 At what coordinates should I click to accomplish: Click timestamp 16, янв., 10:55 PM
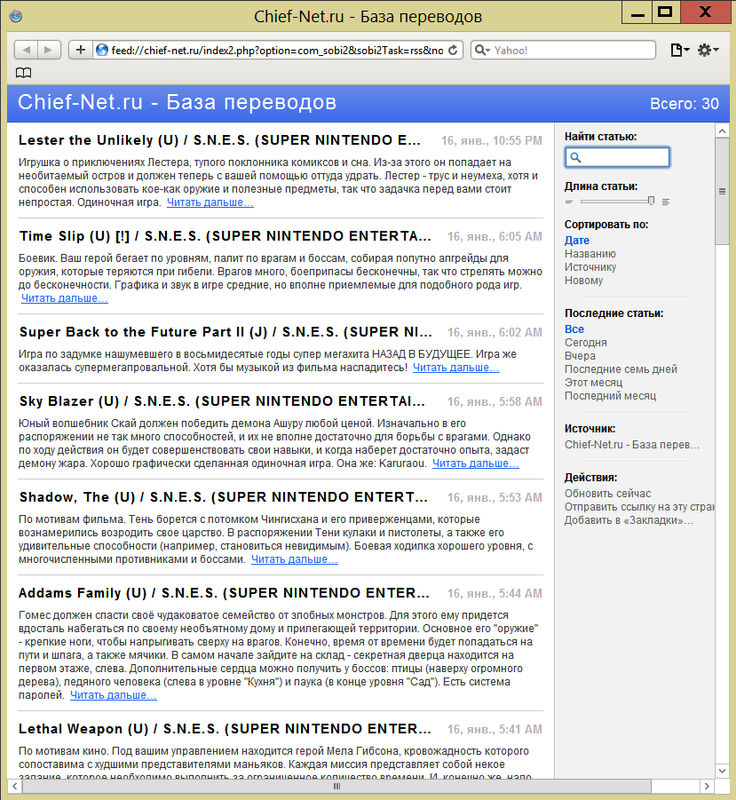coord(491,141)
